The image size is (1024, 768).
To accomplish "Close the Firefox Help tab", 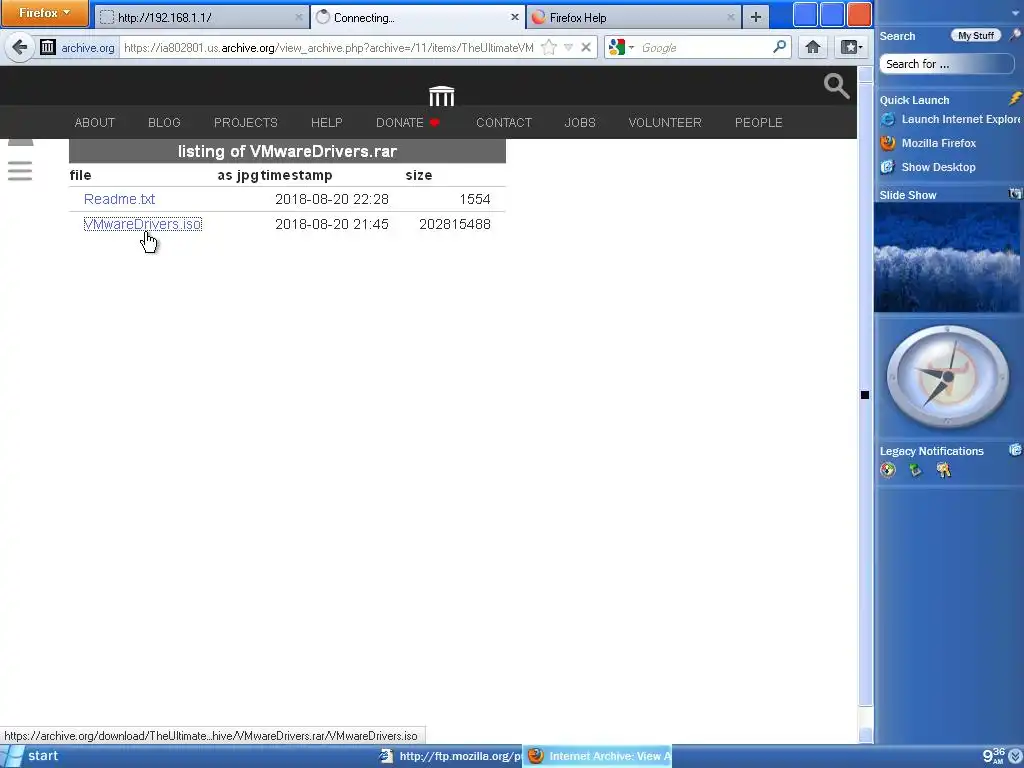I will coord(731,18).
